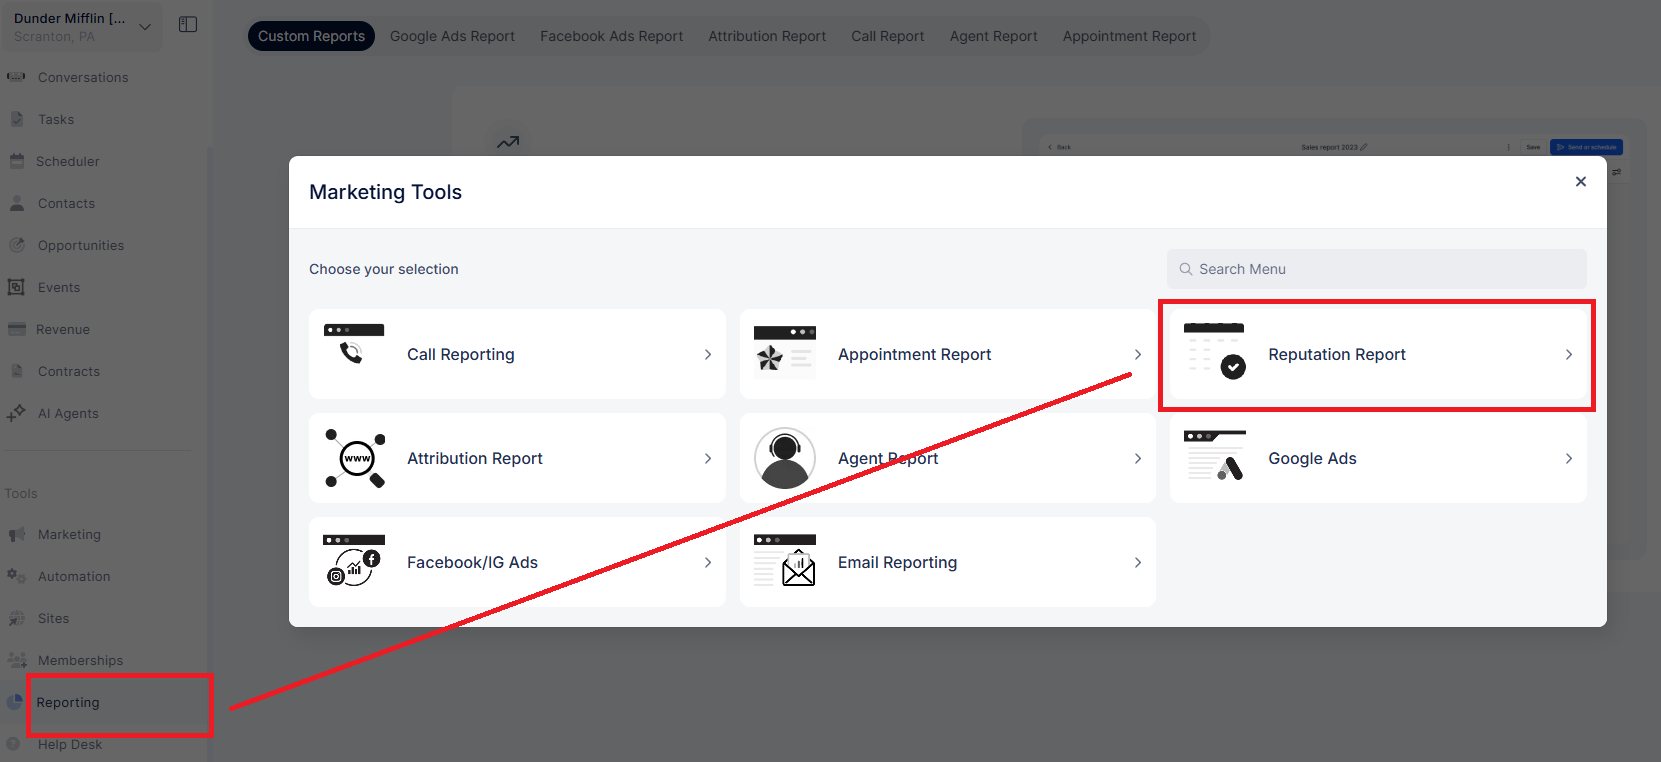Open Memberships in the sidebar
The height and width of the screenshot is (762, 1661).
pyautogui.click(x=81, y=660)
